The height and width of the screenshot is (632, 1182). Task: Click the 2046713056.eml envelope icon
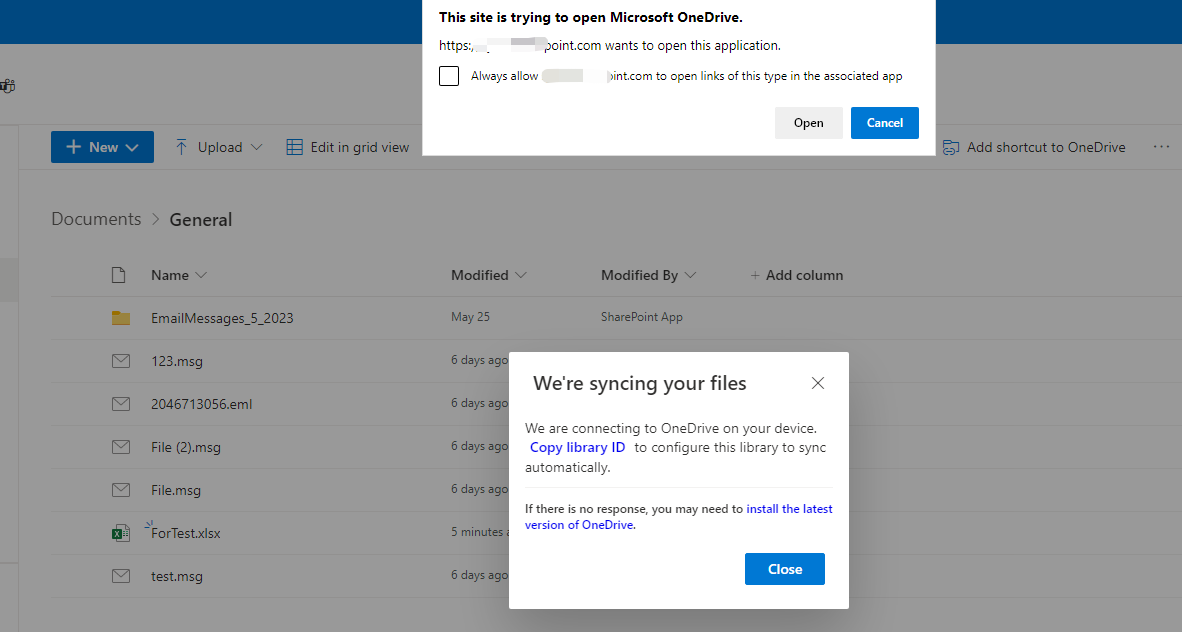coord(121,404)
